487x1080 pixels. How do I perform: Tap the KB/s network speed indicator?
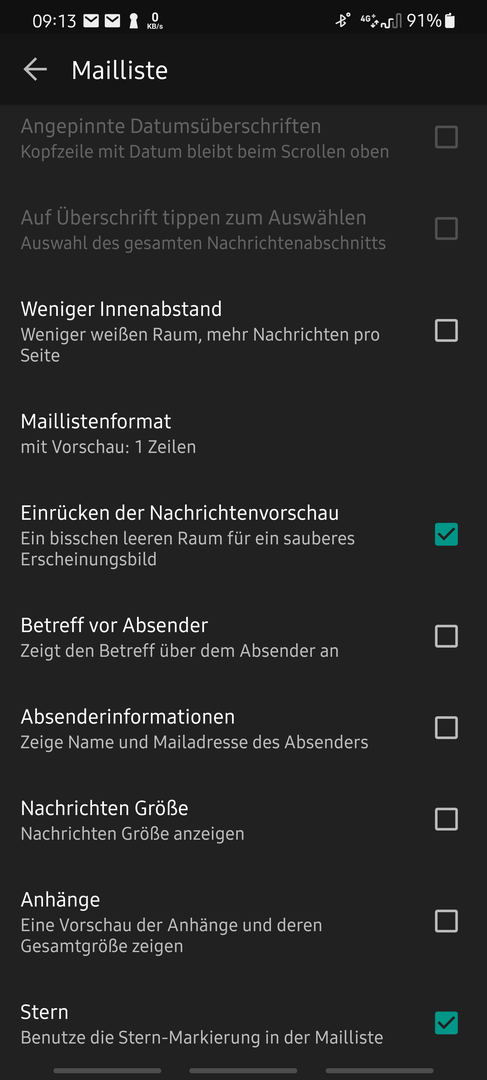(x=154, y=21)
